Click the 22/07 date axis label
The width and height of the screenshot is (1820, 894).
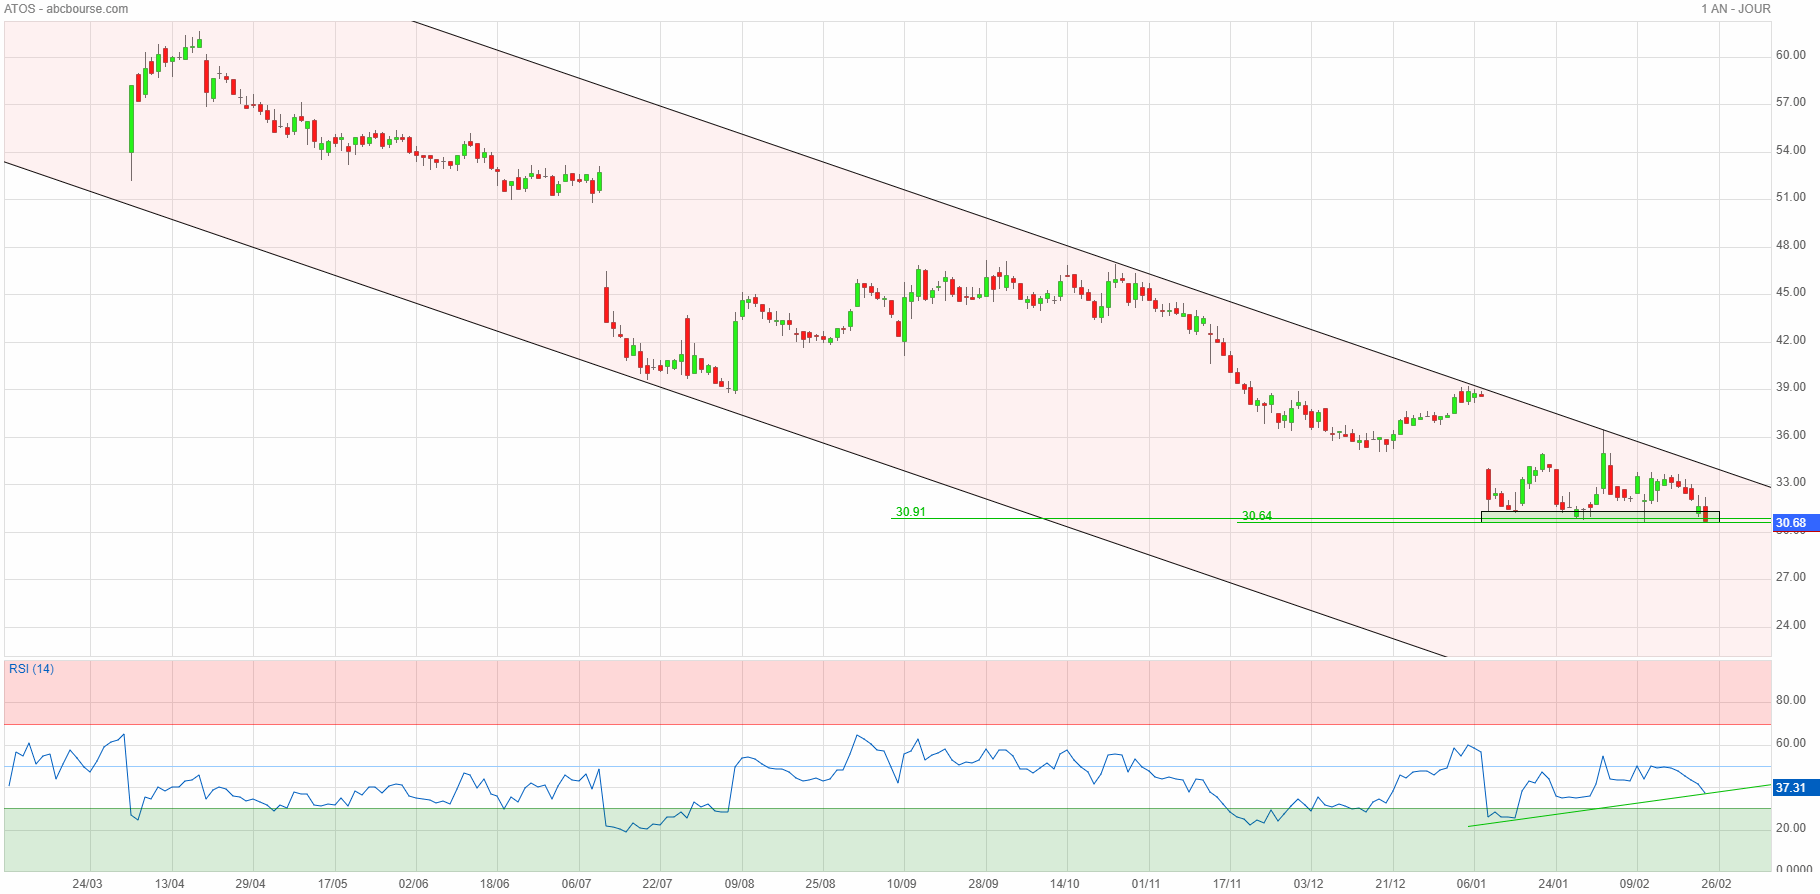pyautogui.click(x=657, y=884)
